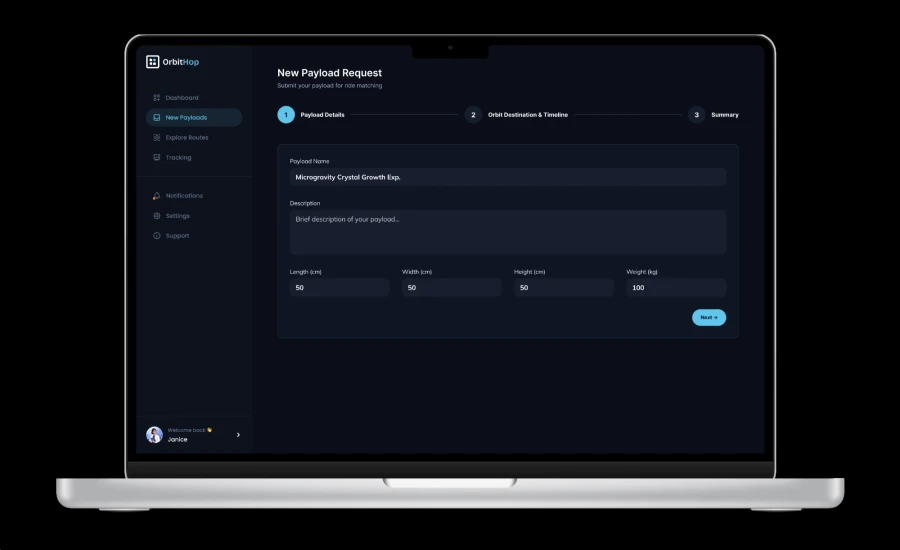Click the Support help icon
The width and height of the screenshot is (900, 550).
click(x=157, y=235)
